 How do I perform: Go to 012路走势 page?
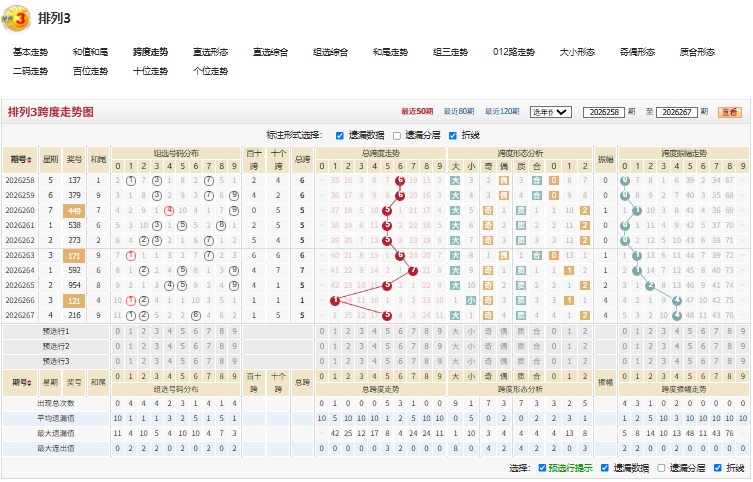point(514,52)
